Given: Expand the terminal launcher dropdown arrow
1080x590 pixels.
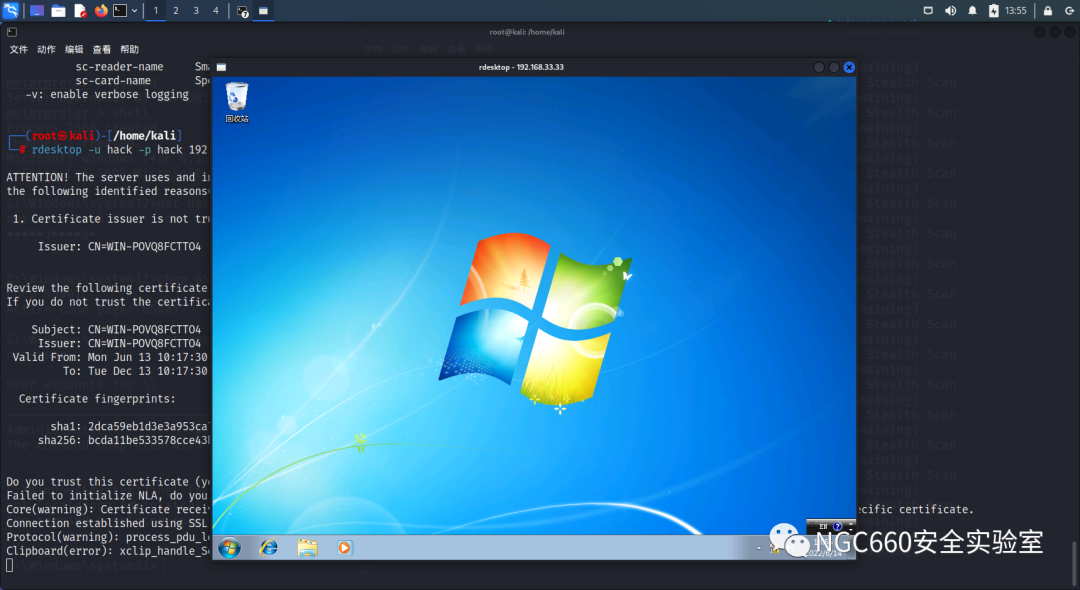Looking at the screenshot, I should point(134,10).
